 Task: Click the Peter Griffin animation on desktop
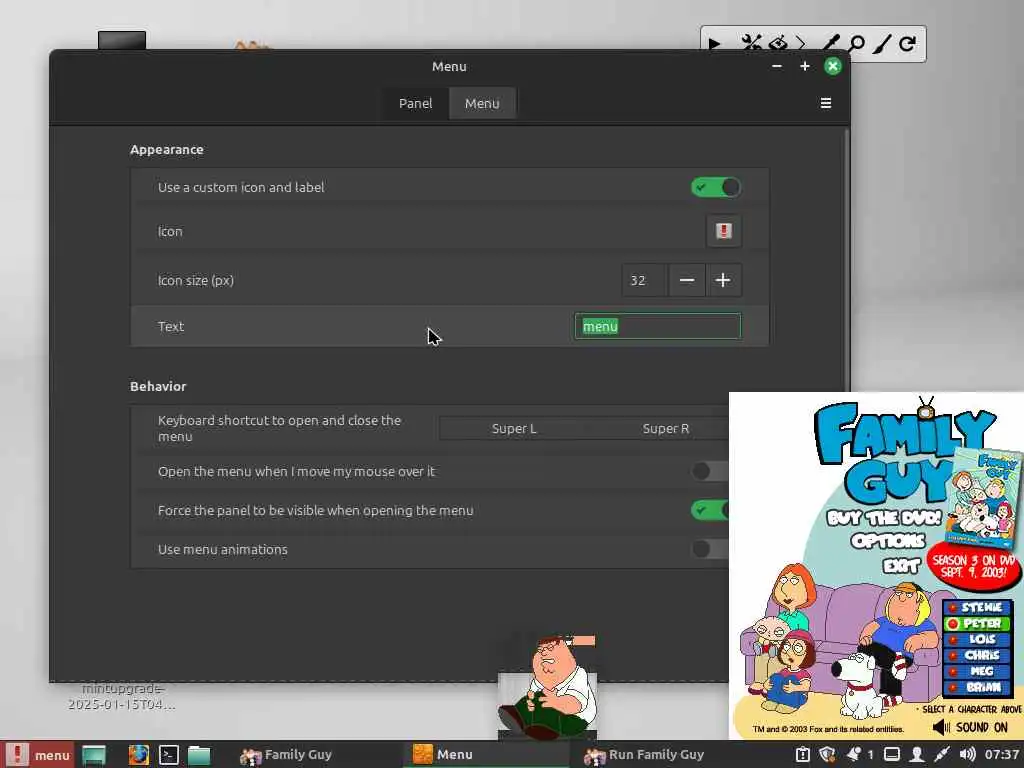point(547,686)
